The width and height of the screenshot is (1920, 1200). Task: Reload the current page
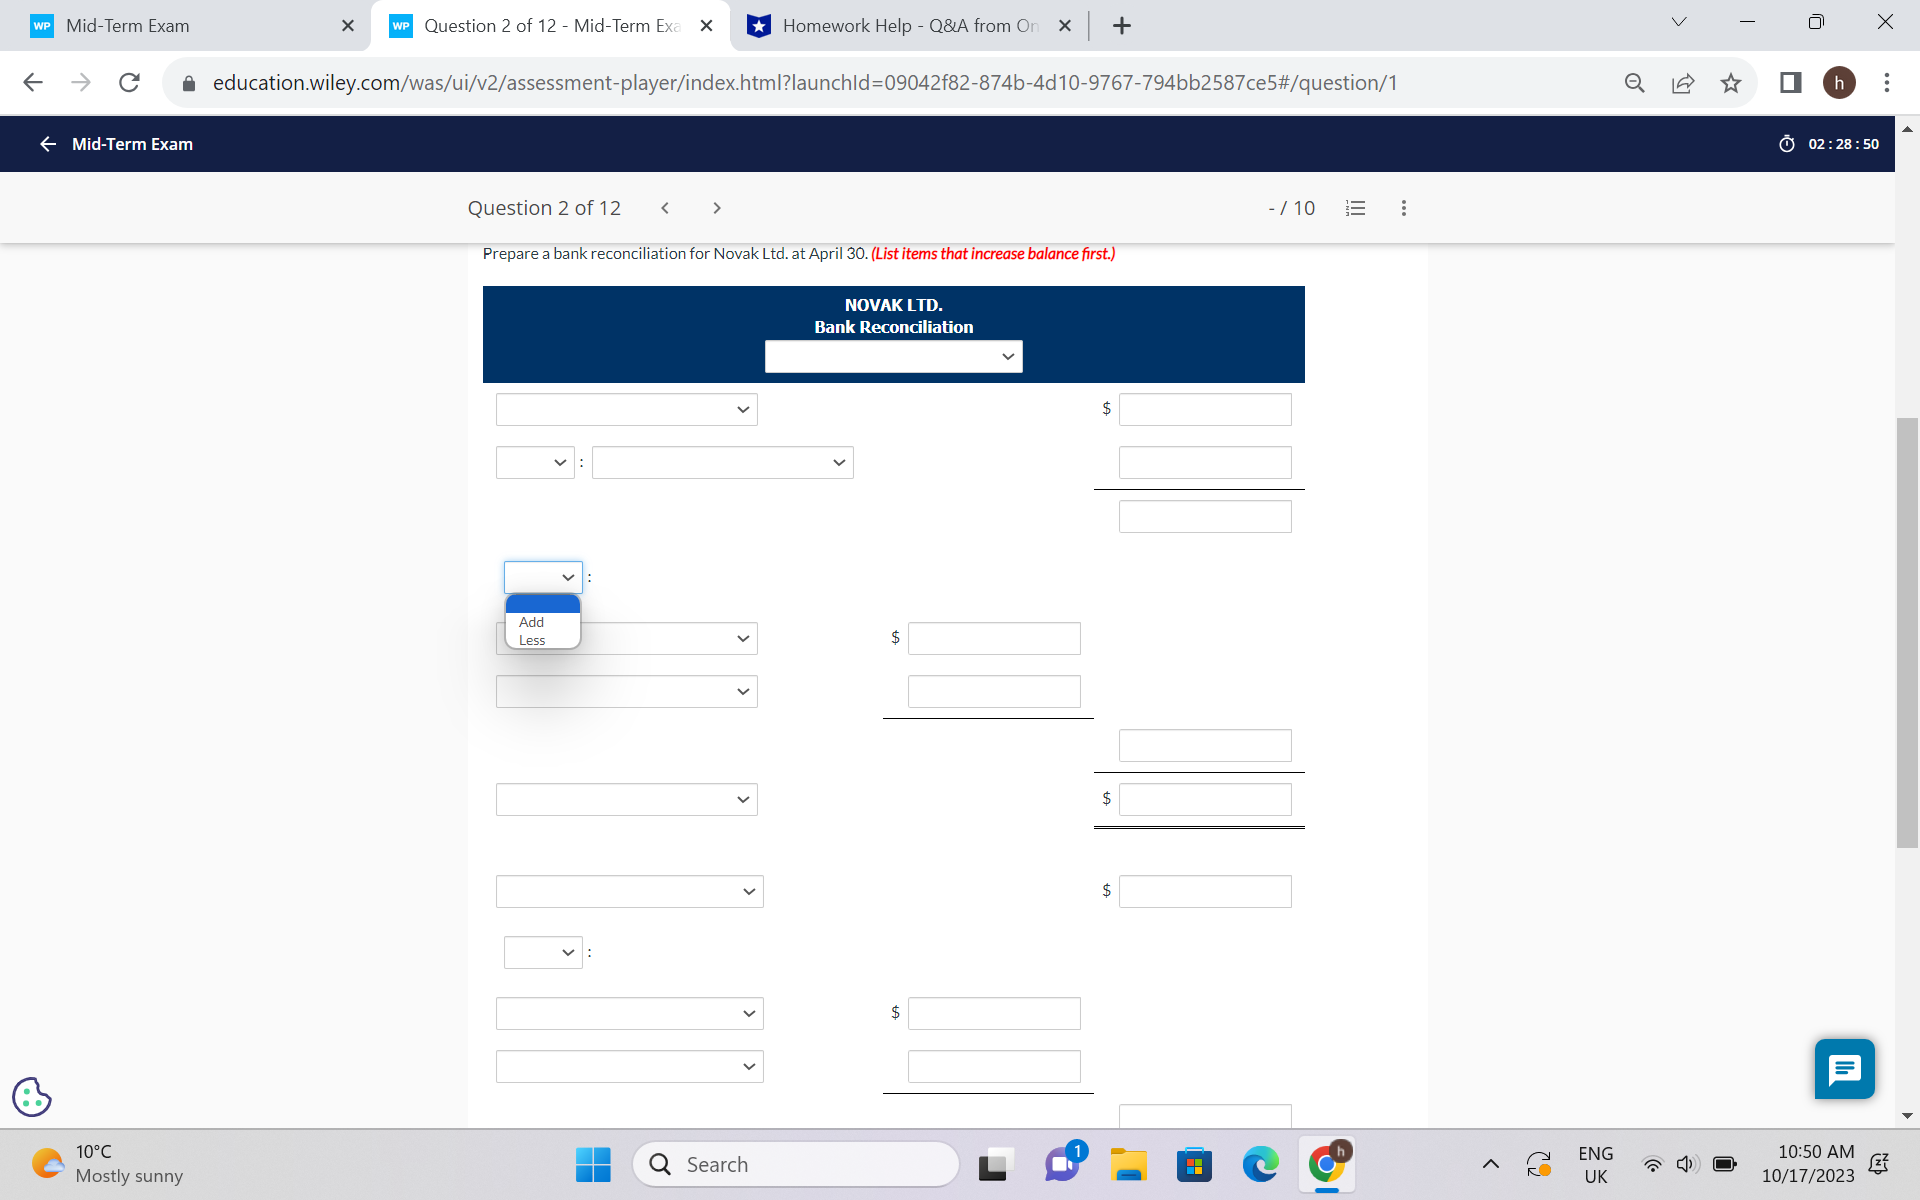[129, 83]
